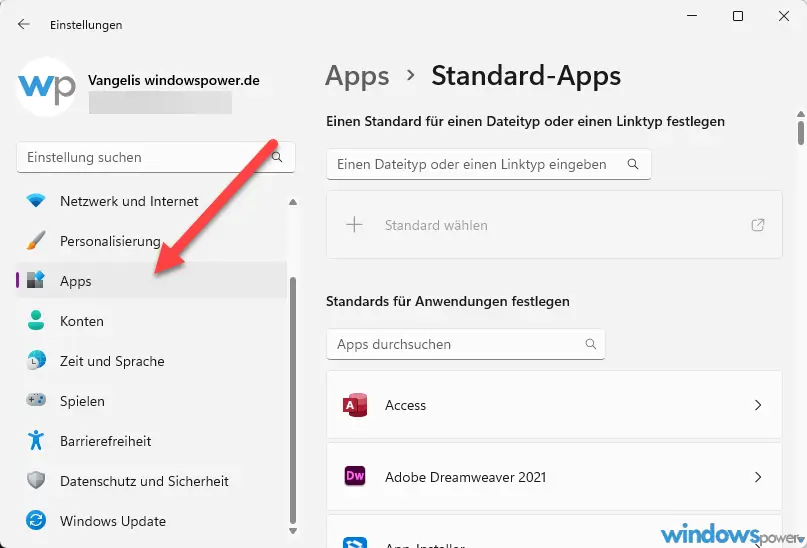The image size is (807, 548).
Task: Click the magnifier in Apps durchsuchen
Action: tap(591, 344)
